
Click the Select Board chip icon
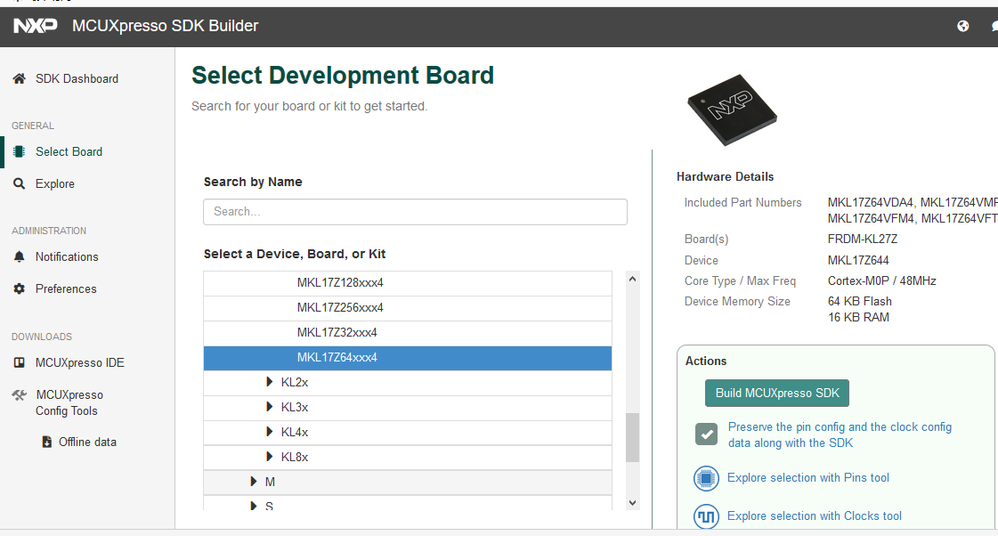coord(19,152)
